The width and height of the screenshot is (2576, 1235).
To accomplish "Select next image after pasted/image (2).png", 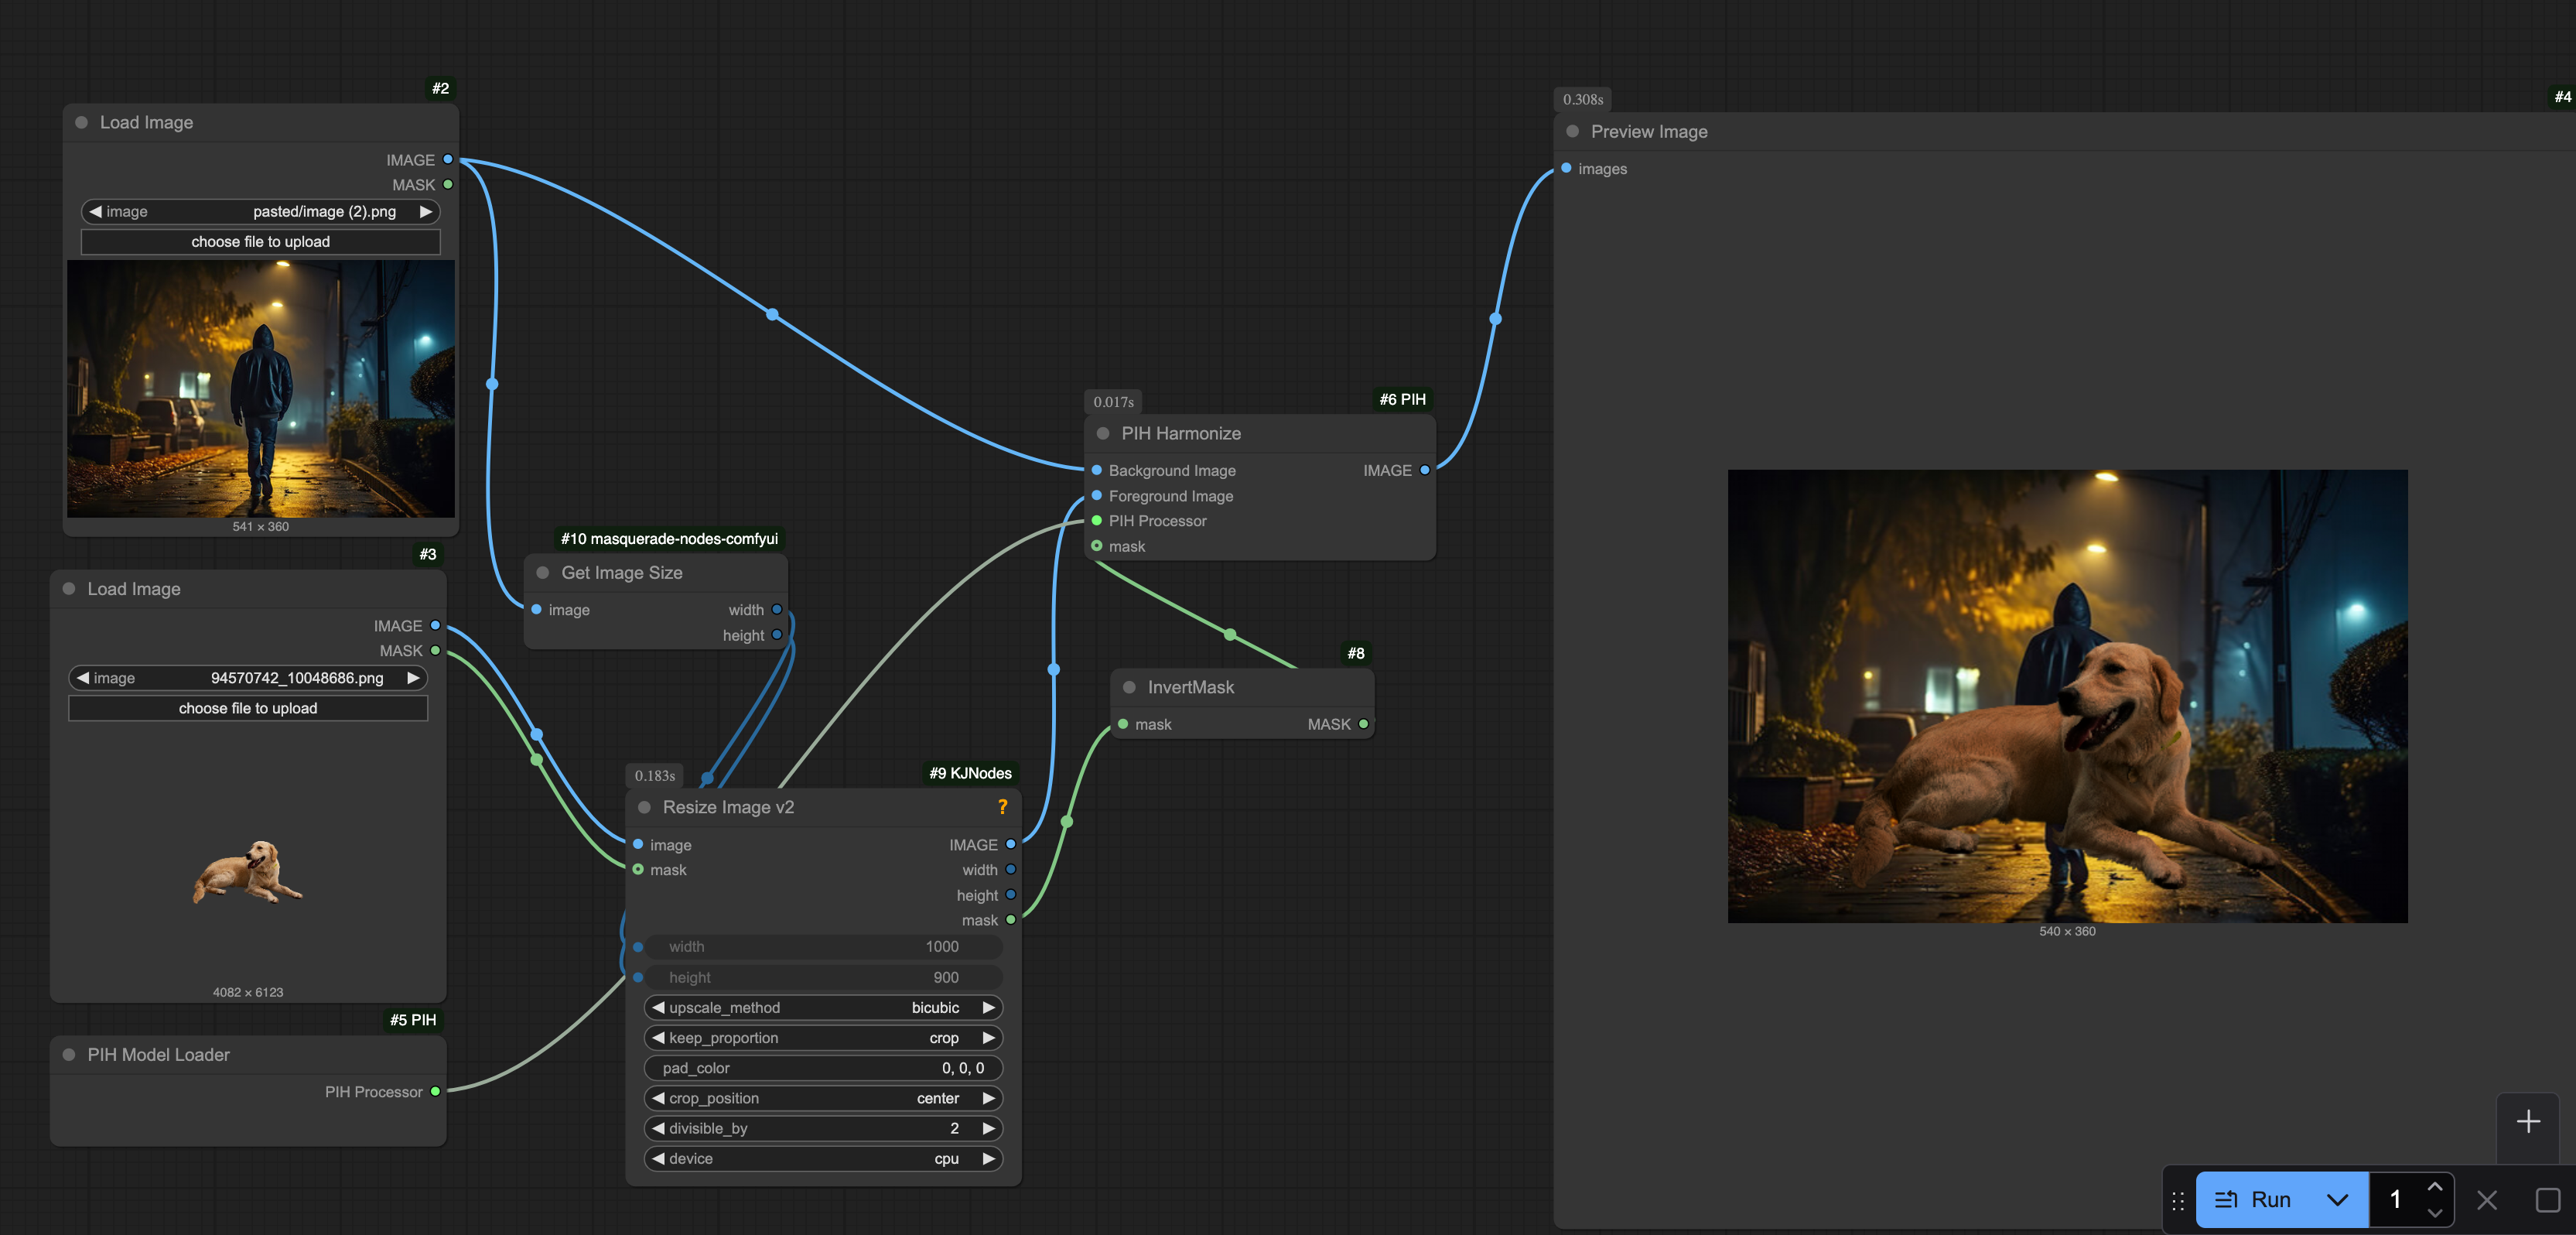I will (425, 211).
